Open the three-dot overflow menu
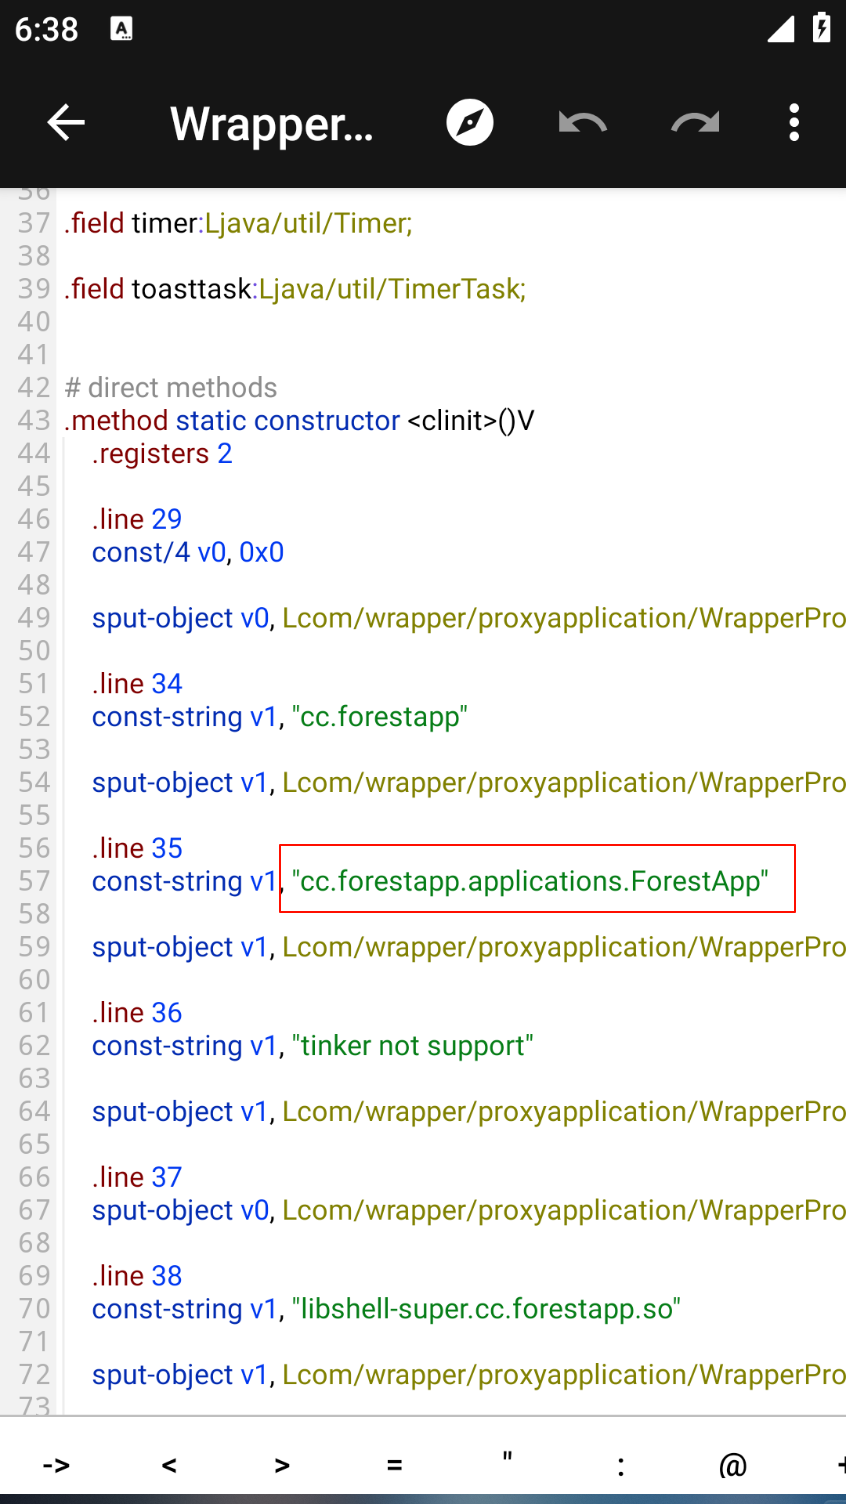Viewport: 846px width, 1504px height. [794, 123]
